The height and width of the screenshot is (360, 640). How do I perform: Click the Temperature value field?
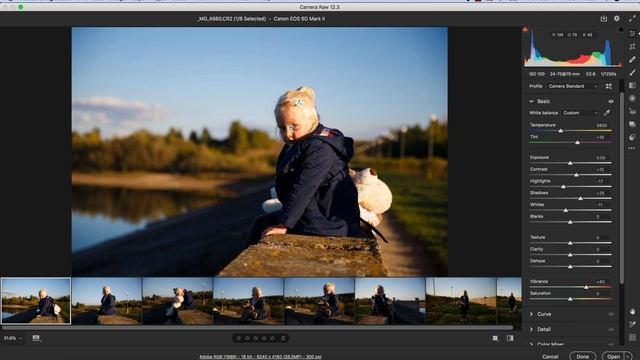pyautogui.click(x=601, y=125)
